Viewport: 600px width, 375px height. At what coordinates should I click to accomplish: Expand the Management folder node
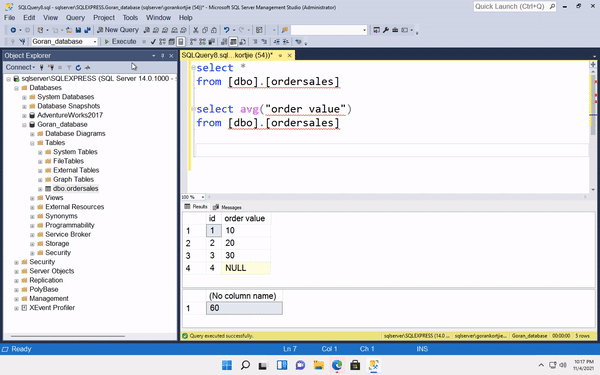16,299
